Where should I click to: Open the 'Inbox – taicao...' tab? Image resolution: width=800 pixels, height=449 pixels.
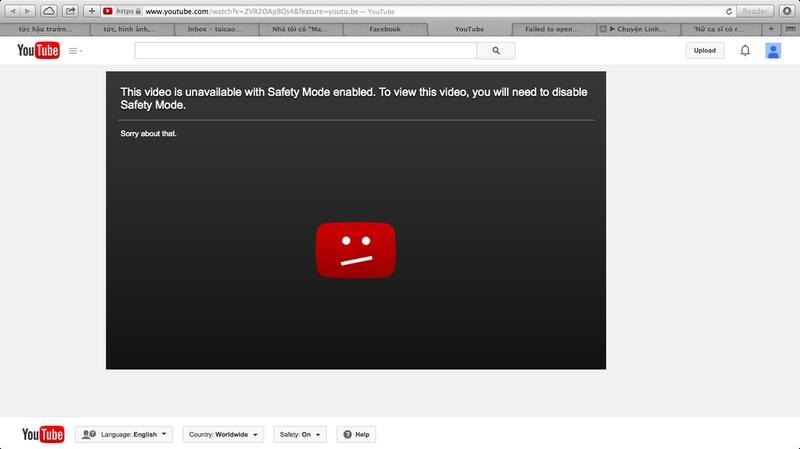pyautogui.click(x=217, y=29)
